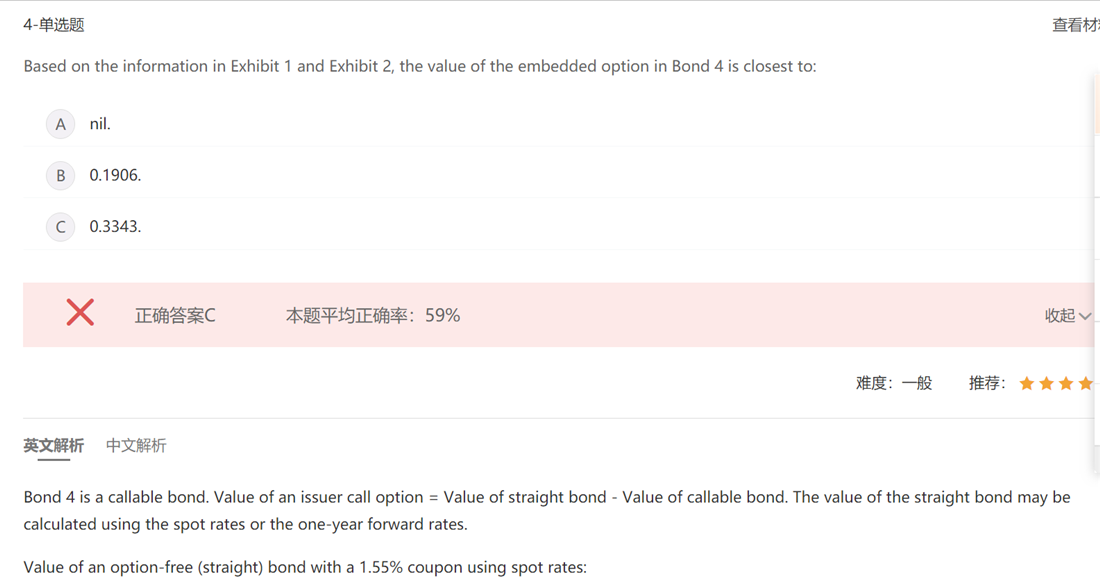Click the red X incorrect icon
The image size is (1100, 585).
(x=80, y=313)
